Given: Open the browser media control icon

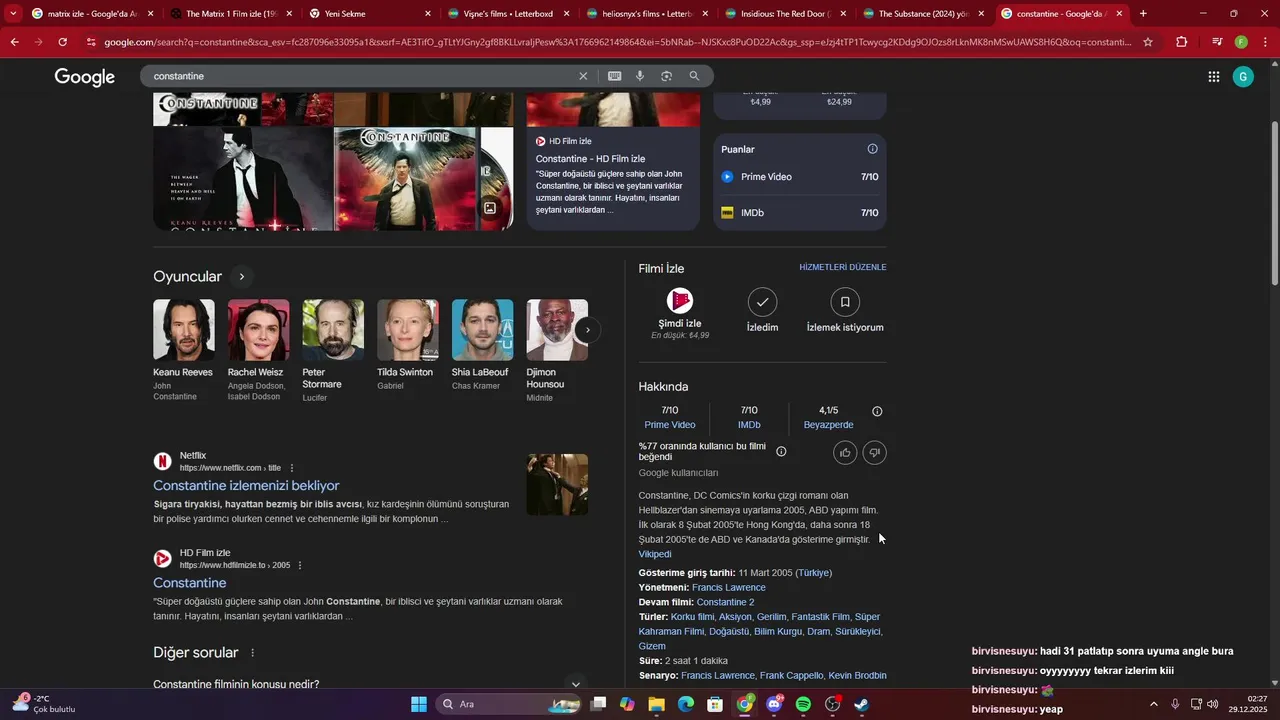Looking at the screenshot, I should point(1217,42).
